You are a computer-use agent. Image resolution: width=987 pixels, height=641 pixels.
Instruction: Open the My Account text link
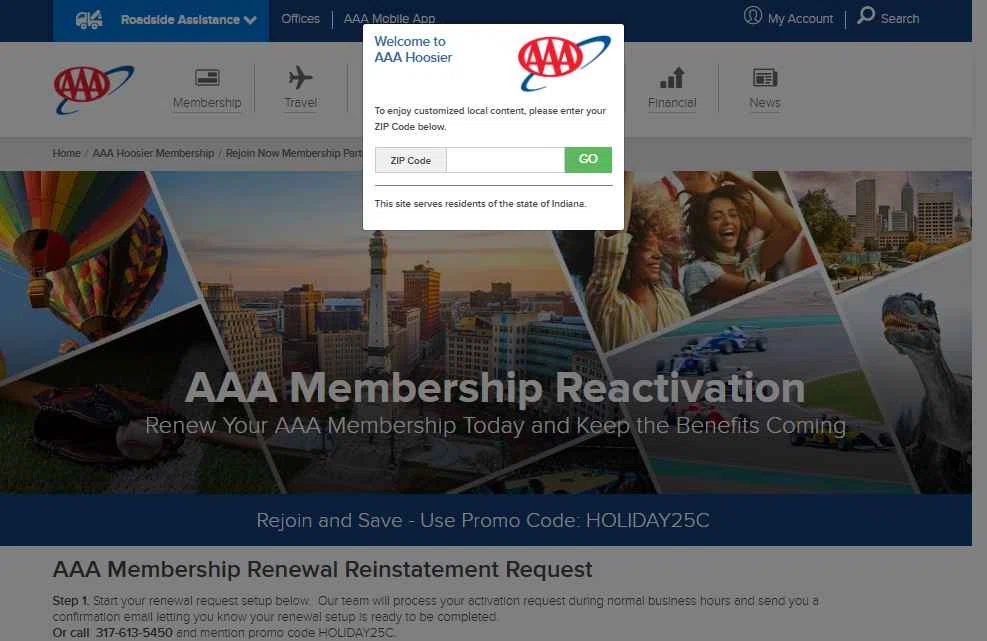click(x=800, y=19)
